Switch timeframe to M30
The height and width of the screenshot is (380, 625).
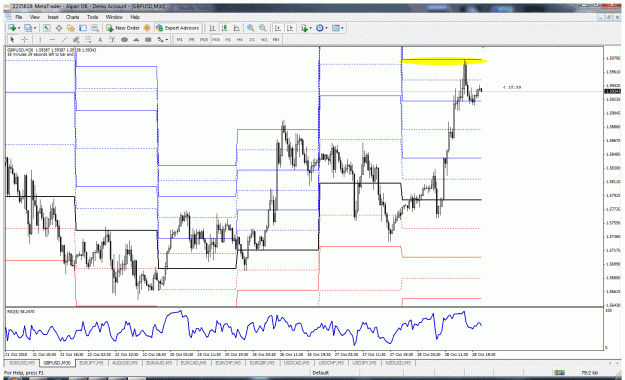[x=216, y=39]
